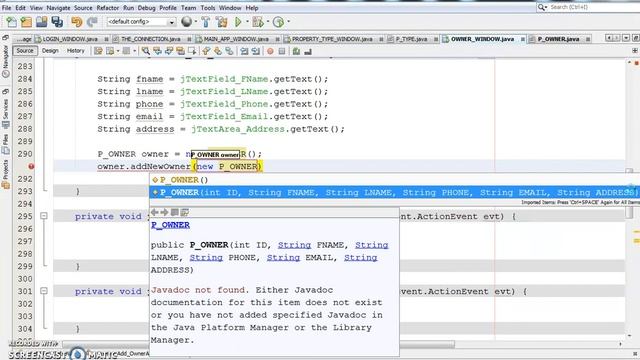Open the show opened documents list arrow
The height and width of the screenshot is (360, 640).
tap(626, 38)
